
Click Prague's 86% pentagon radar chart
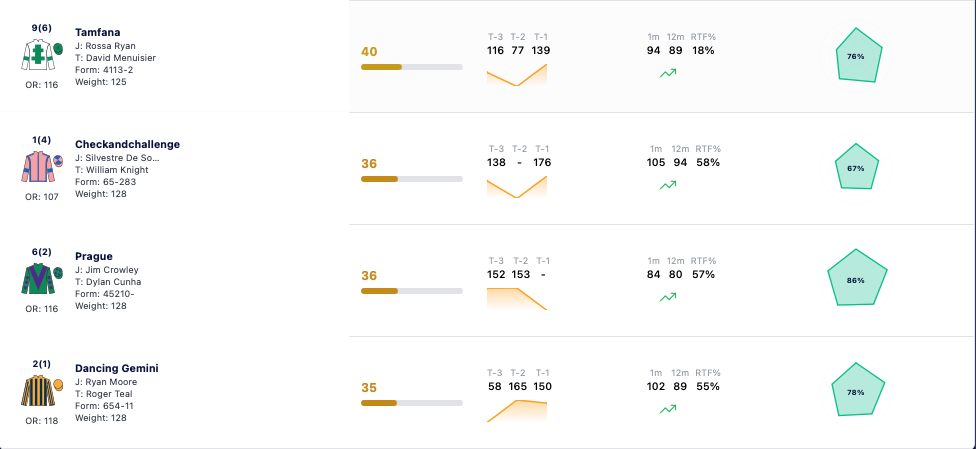(856, 279)
